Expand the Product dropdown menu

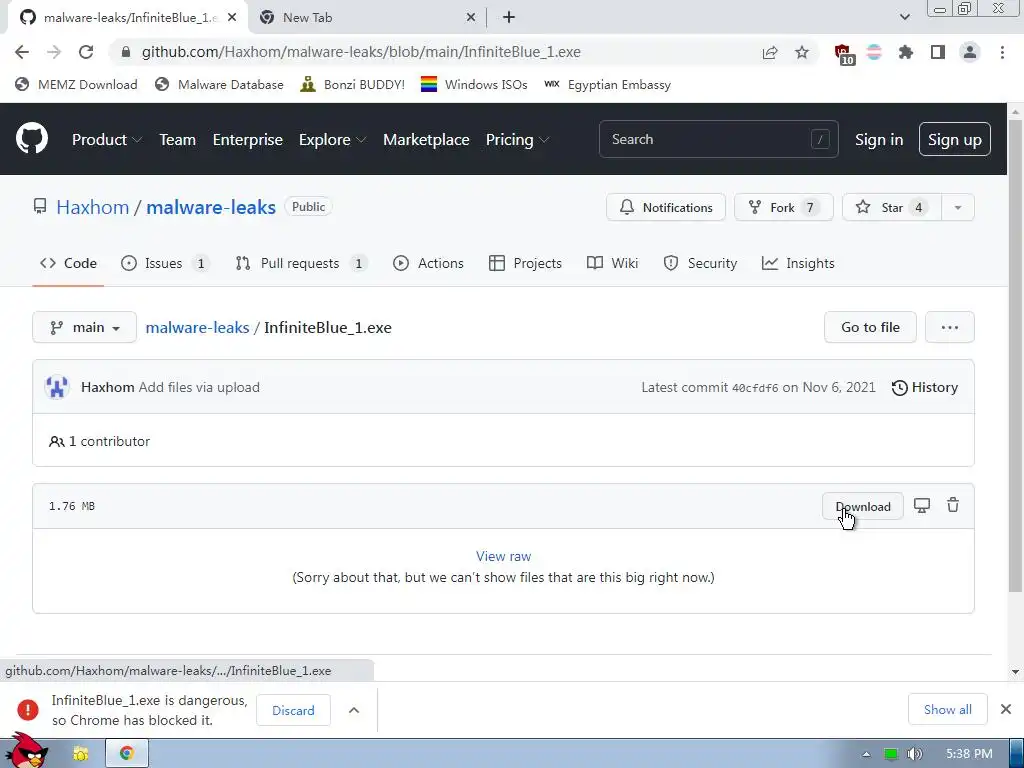point(106,140)
